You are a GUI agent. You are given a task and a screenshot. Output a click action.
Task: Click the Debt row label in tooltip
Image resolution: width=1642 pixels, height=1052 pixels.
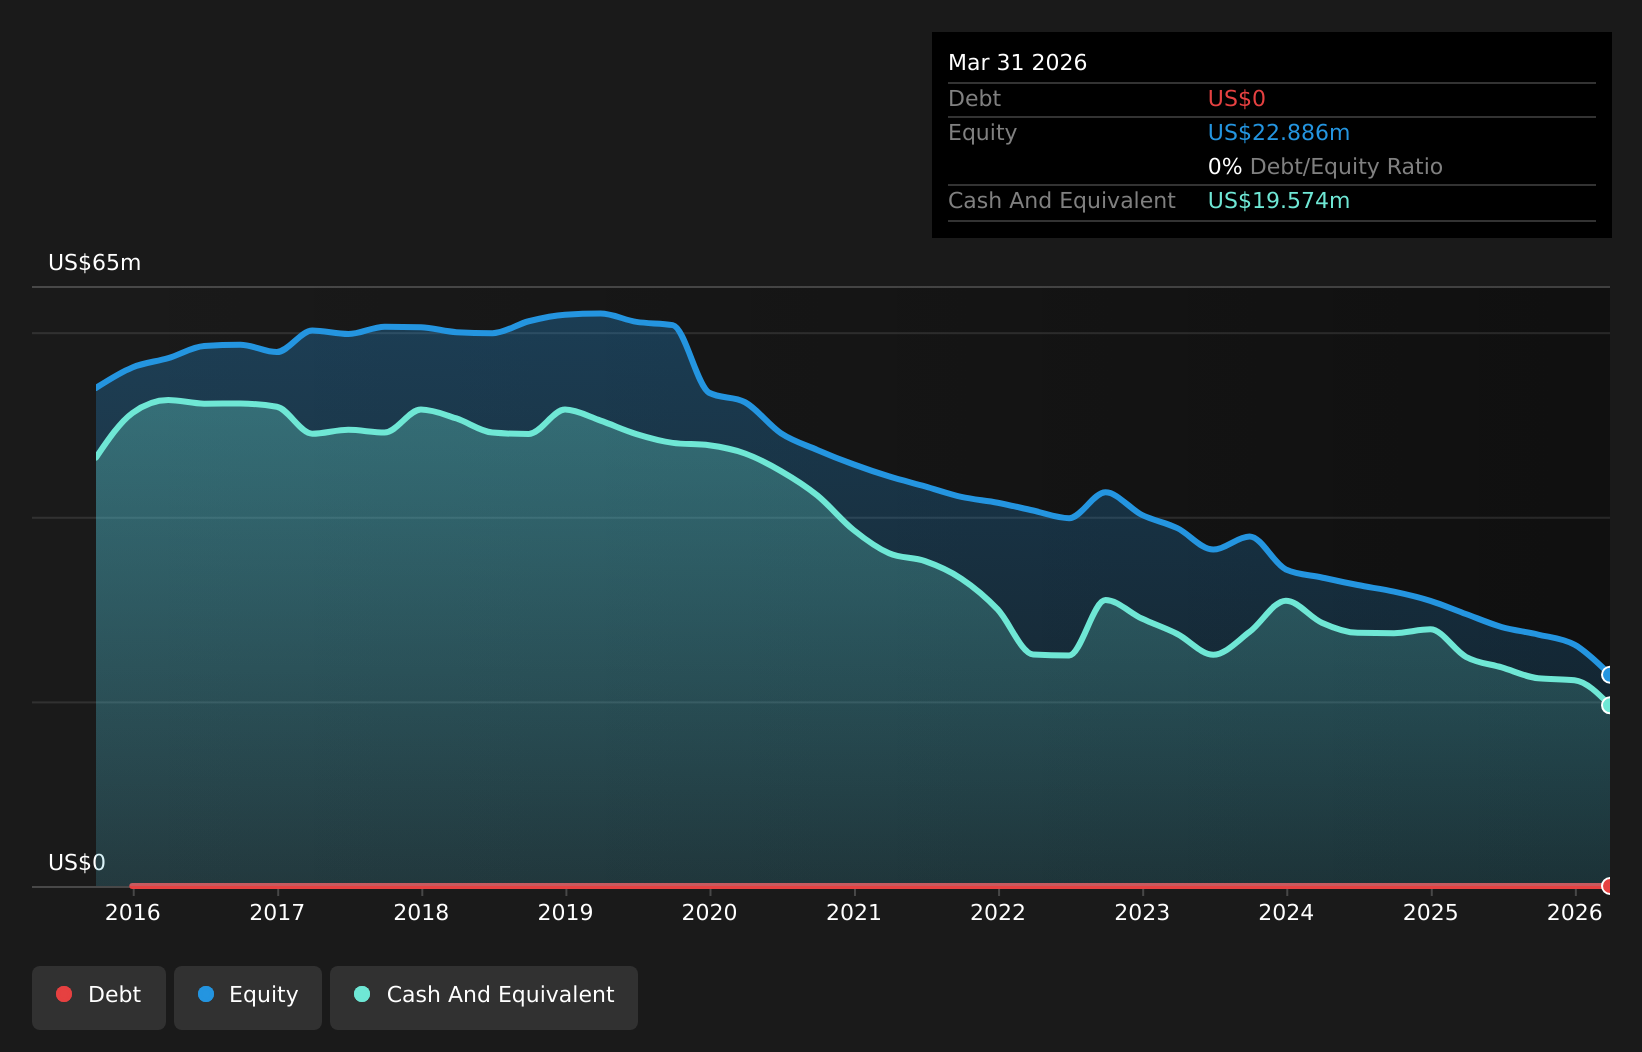tap(974, 99)
